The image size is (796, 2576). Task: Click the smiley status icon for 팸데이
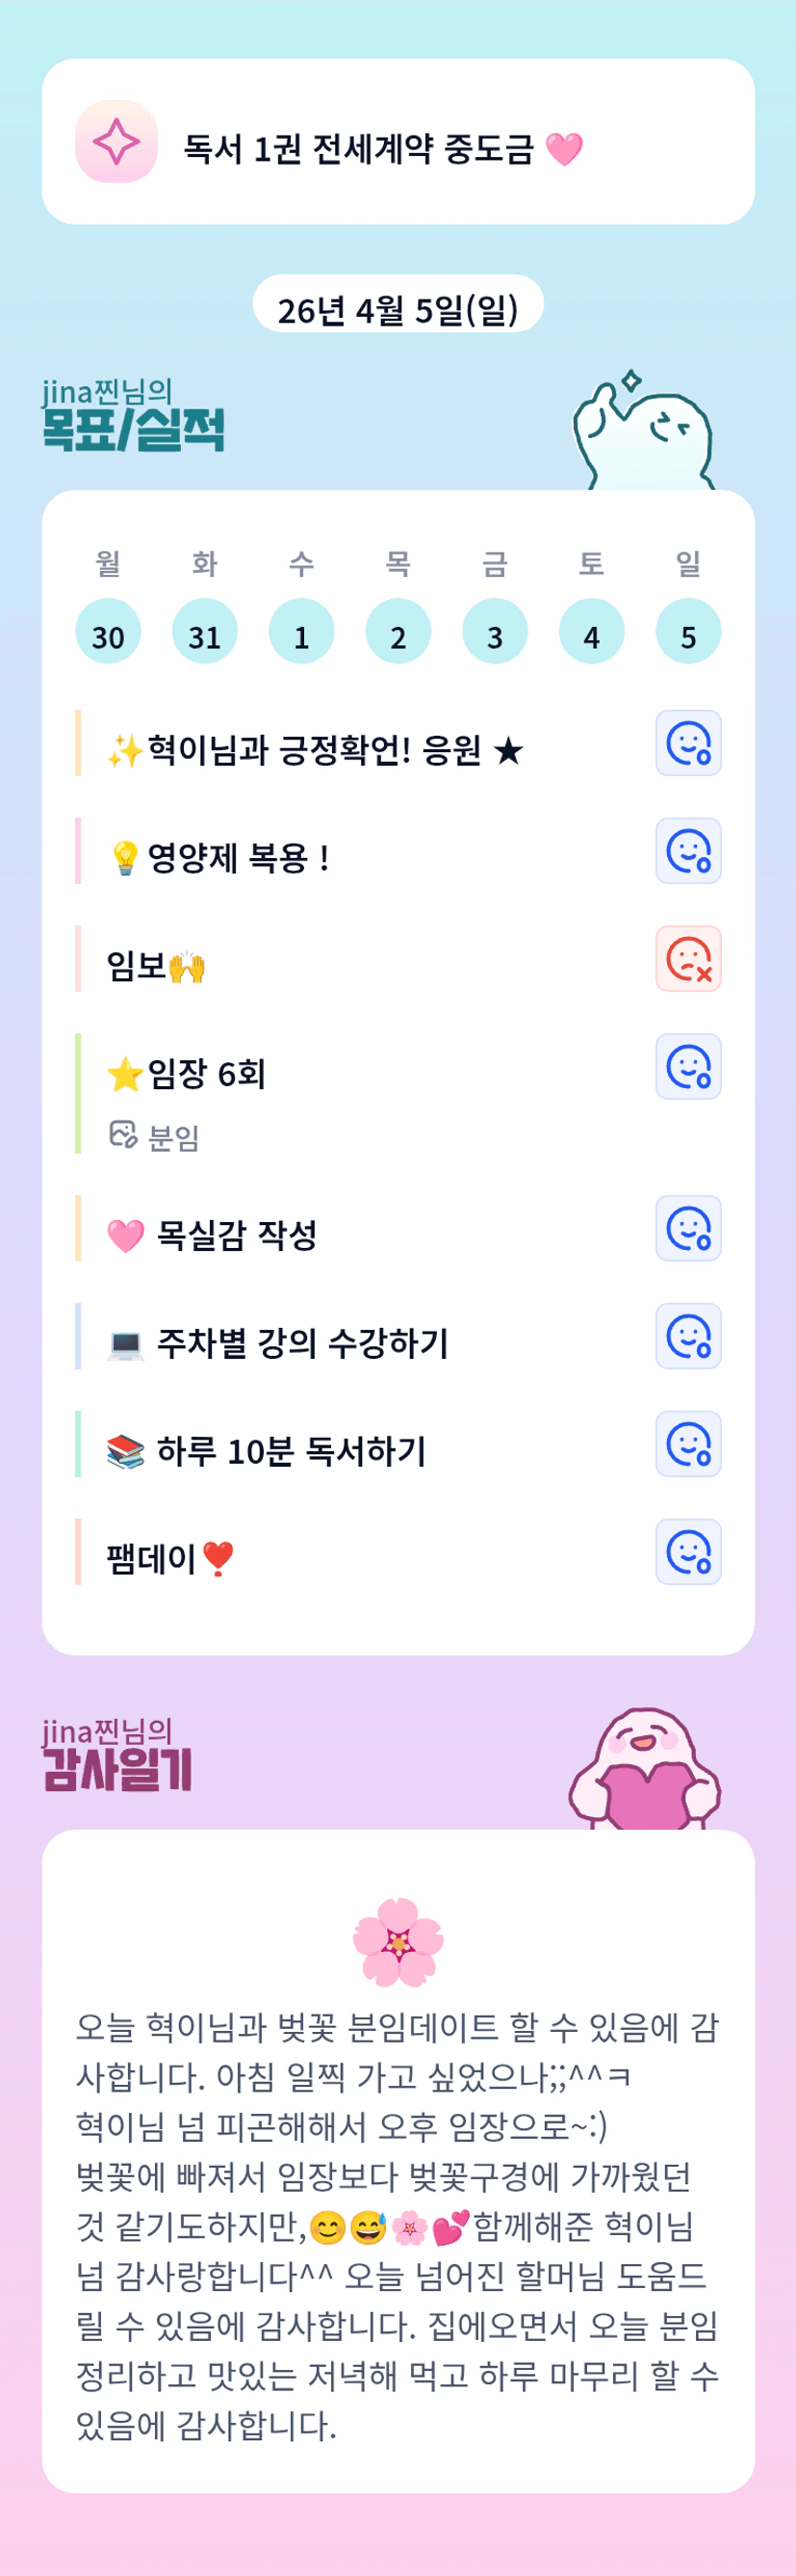pyautogui.click(x=688, y=1552)
